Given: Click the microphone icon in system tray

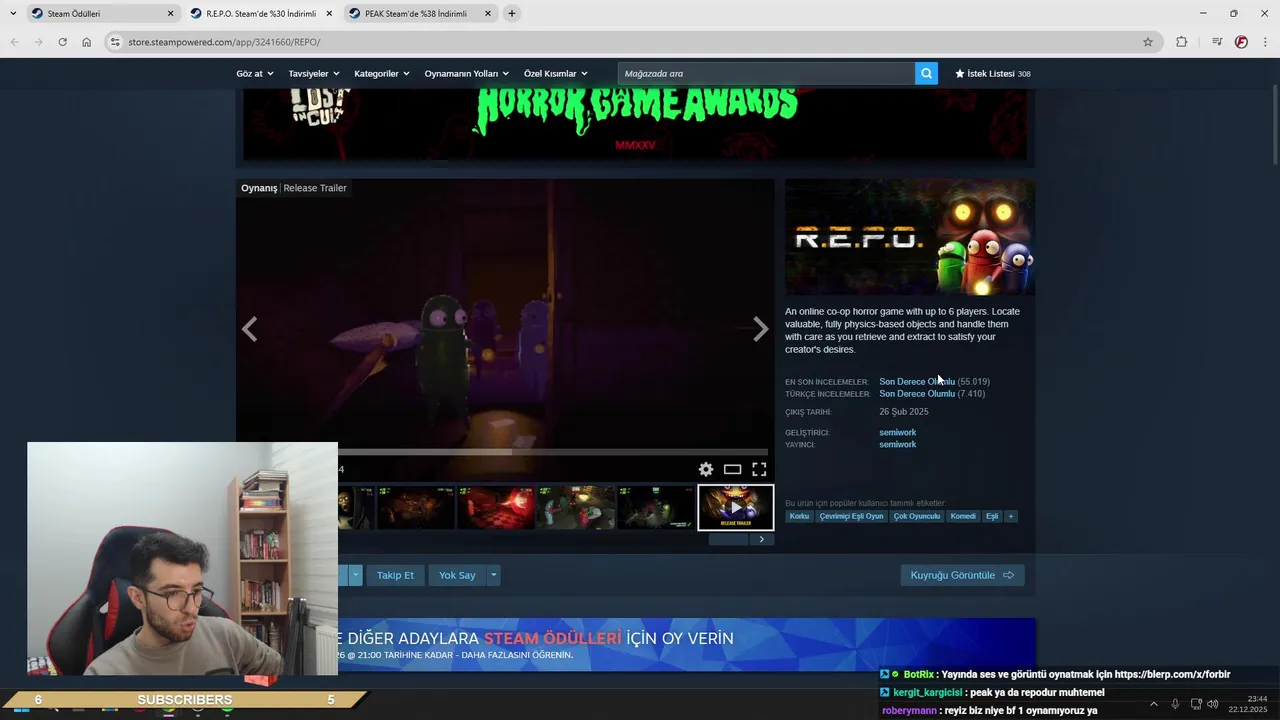Looking at the screenshot, I should click(1175, 704).
